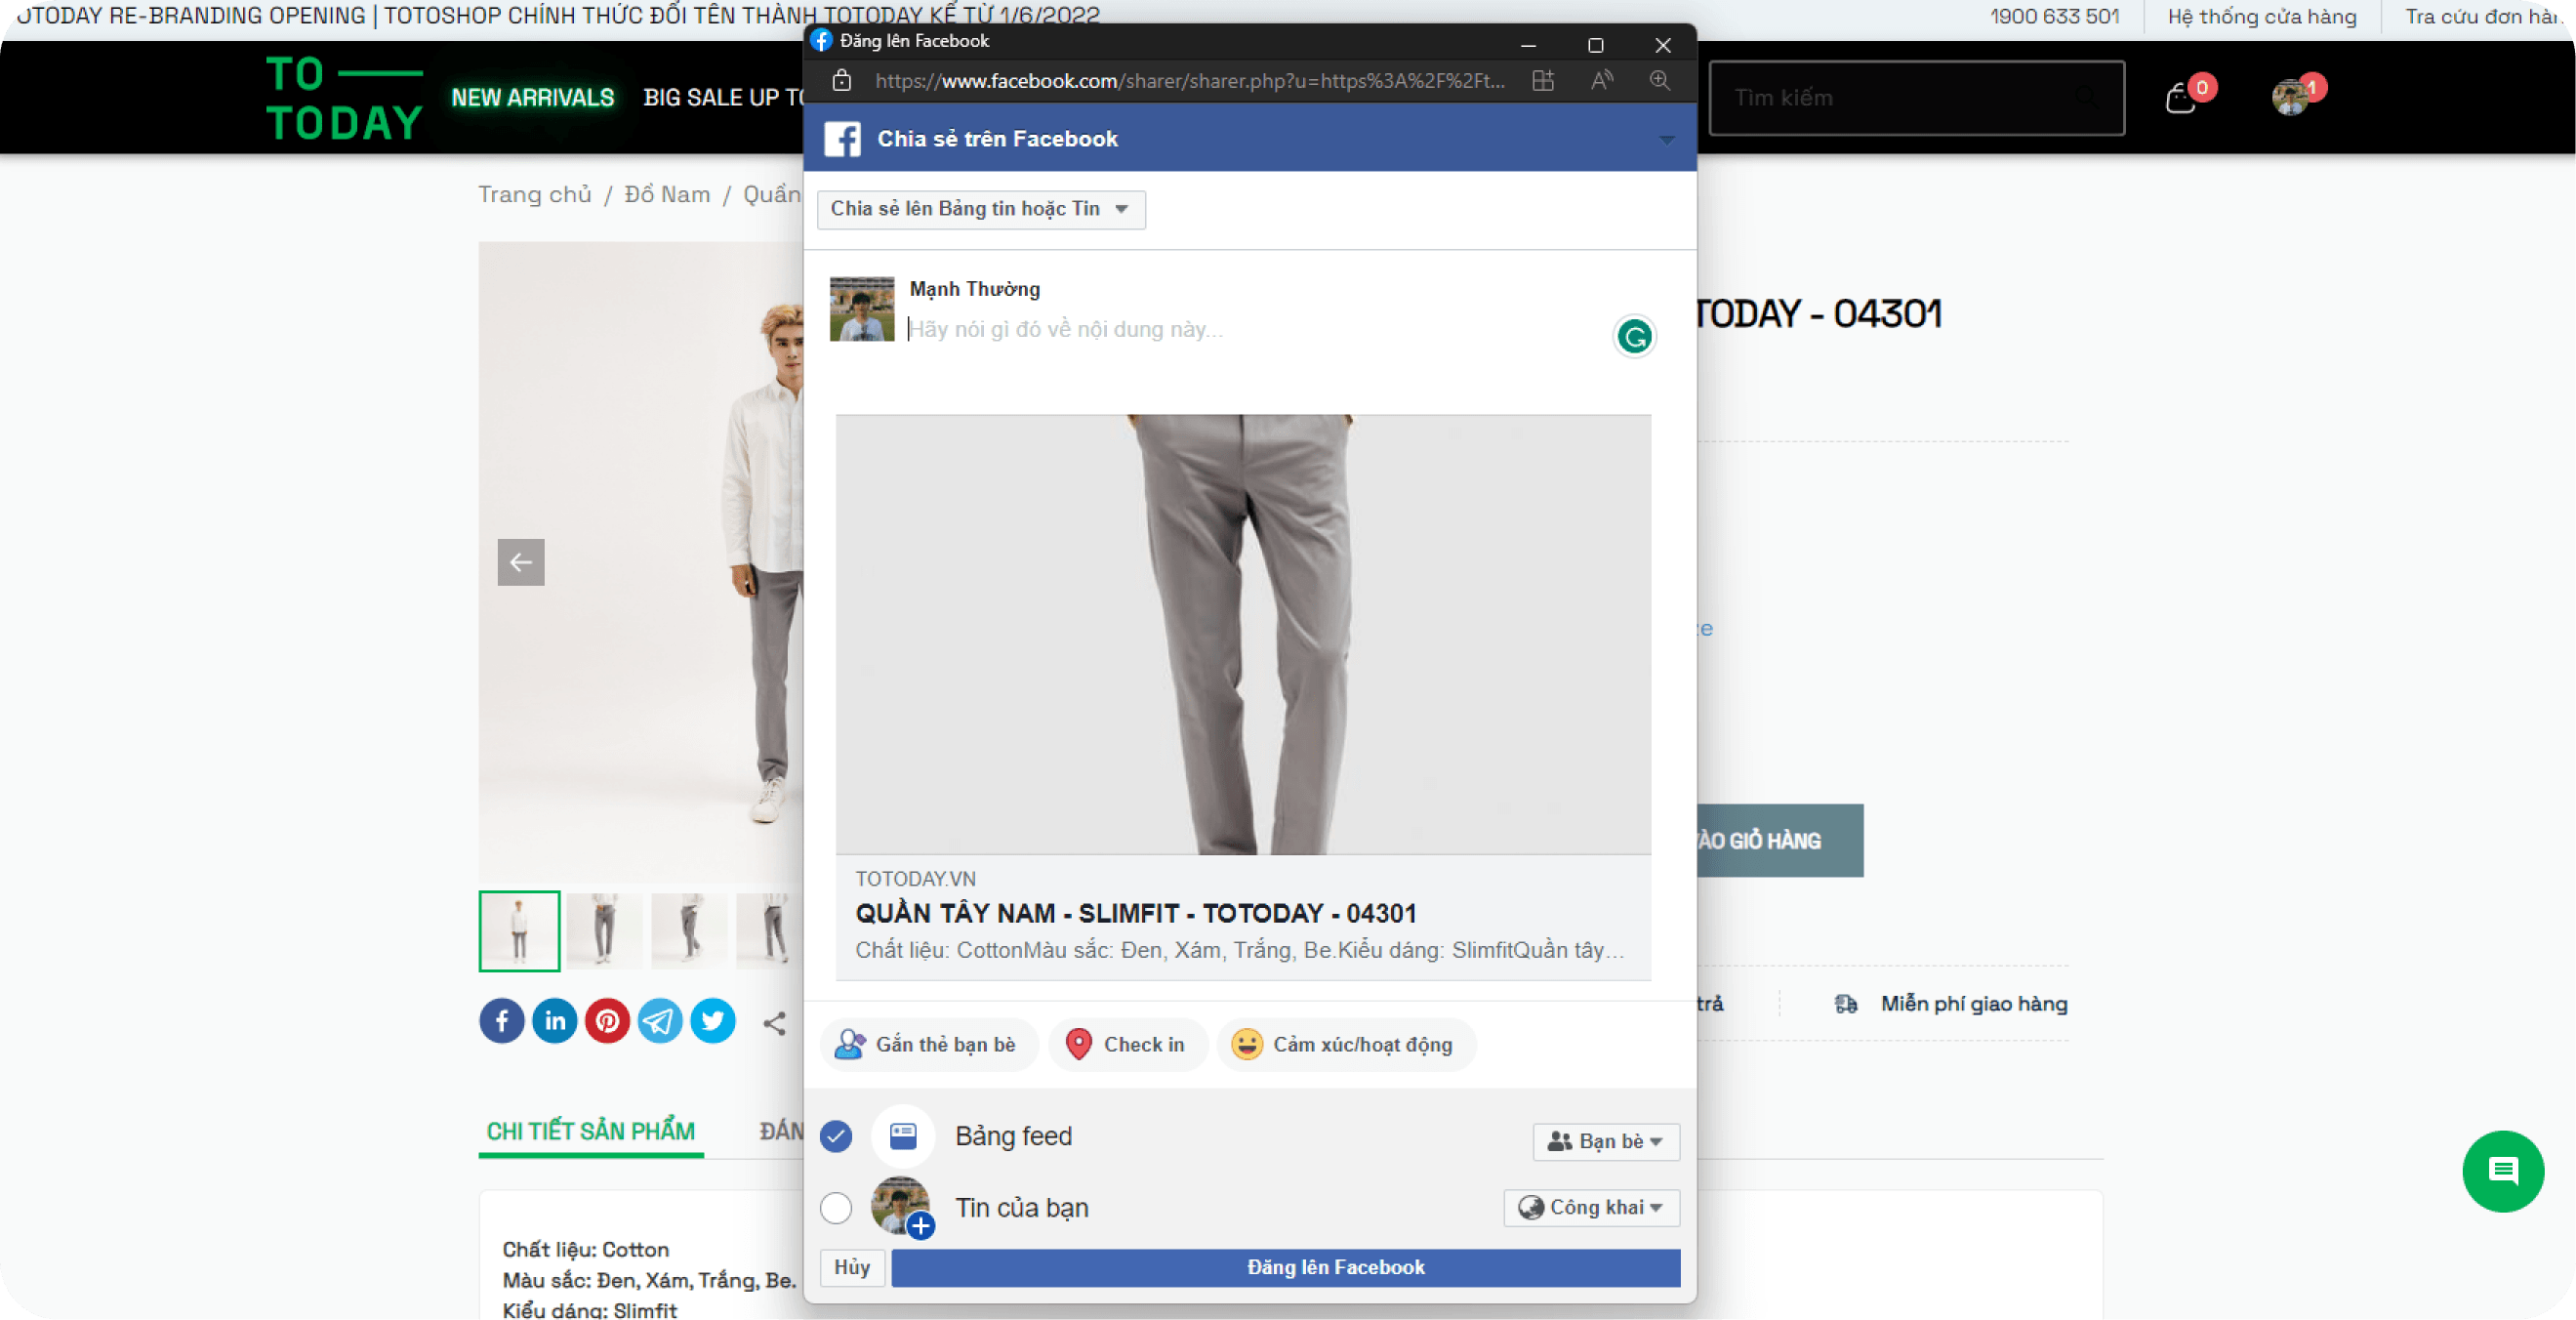Click Miễn phí giao hàng text

point(1973,1003)
